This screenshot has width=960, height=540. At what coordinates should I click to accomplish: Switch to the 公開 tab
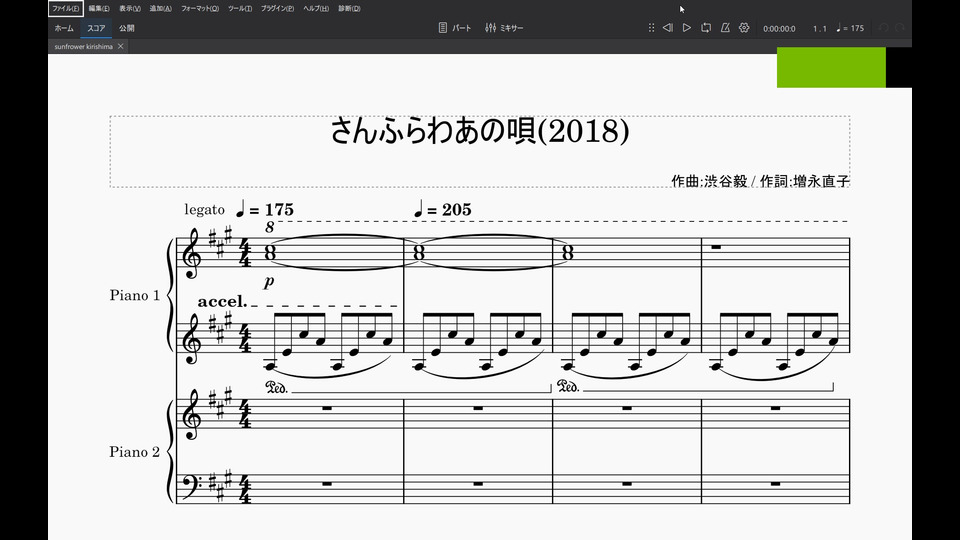(127, 28)
